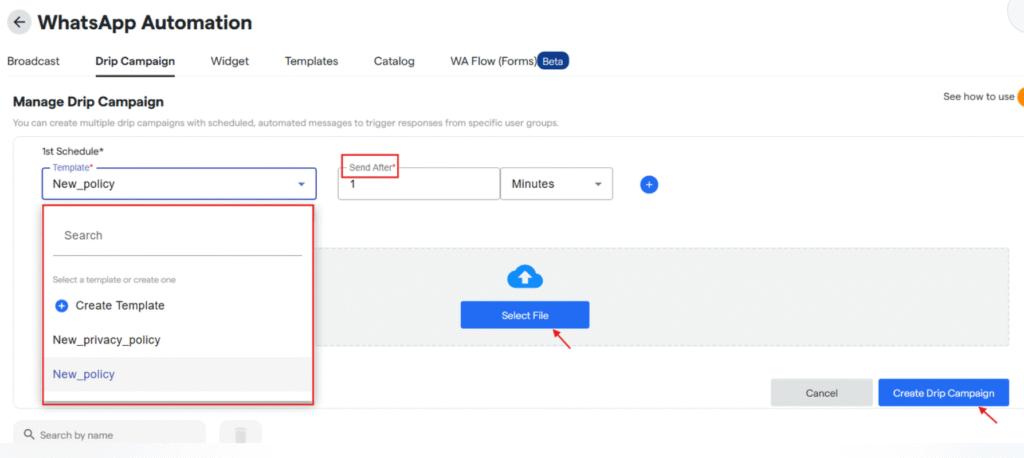Click the Send After value field
Viewport: 1024px width, 458px height.
coord(417,184)
